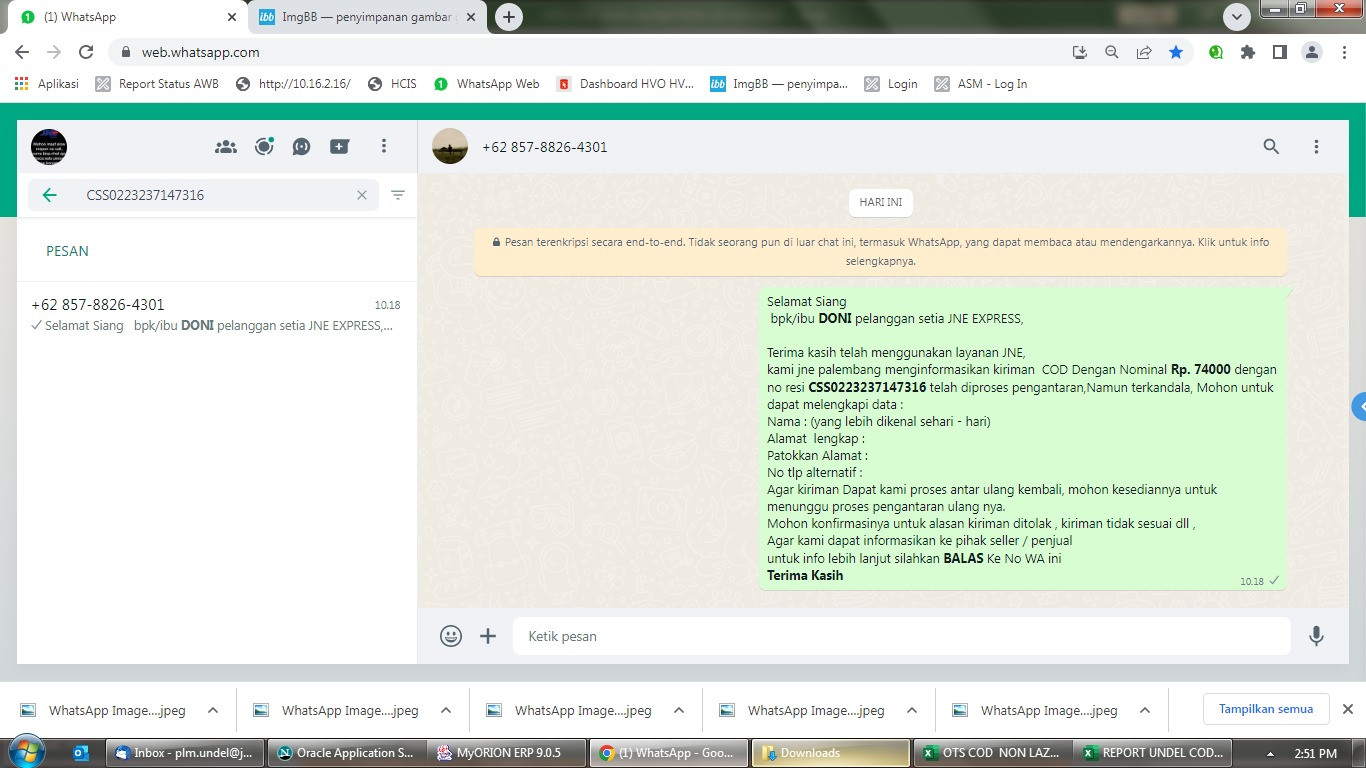Install app icon in address bar

pos(1080,52)
